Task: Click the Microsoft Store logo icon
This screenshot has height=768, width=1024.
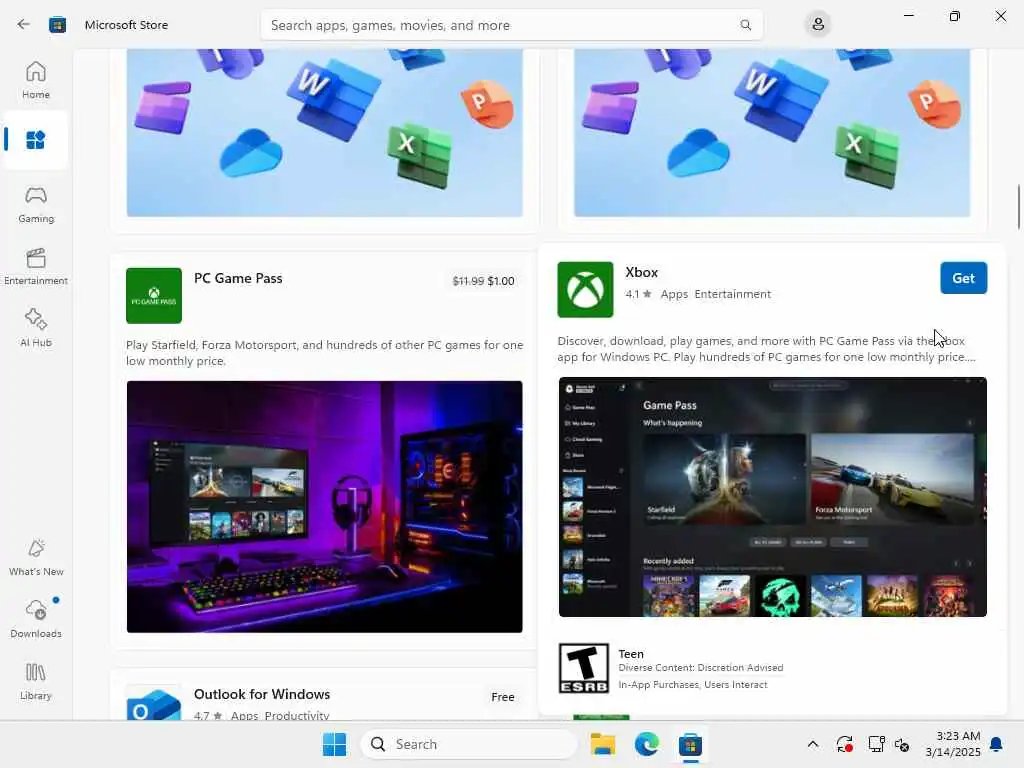Action: point(57,25)
